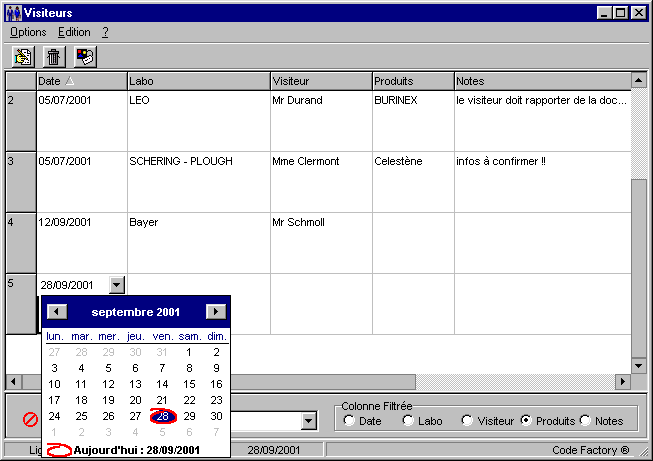The width and height of the screenshot is (653, 461).
Task: Click the horizontal scrollbar left arrow
Action: 14,381
